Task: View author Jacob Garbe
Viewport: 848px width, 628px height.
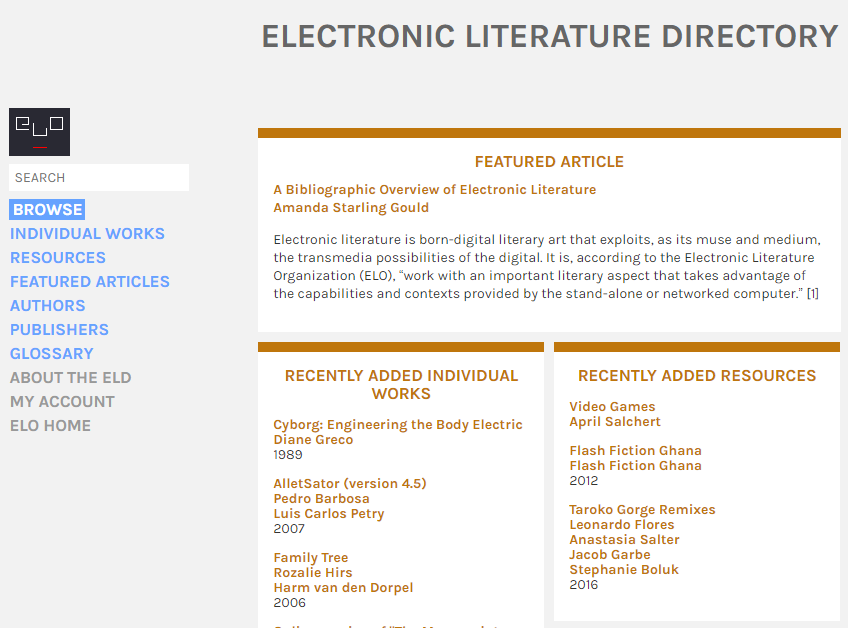Action: [x=610, y=555]
